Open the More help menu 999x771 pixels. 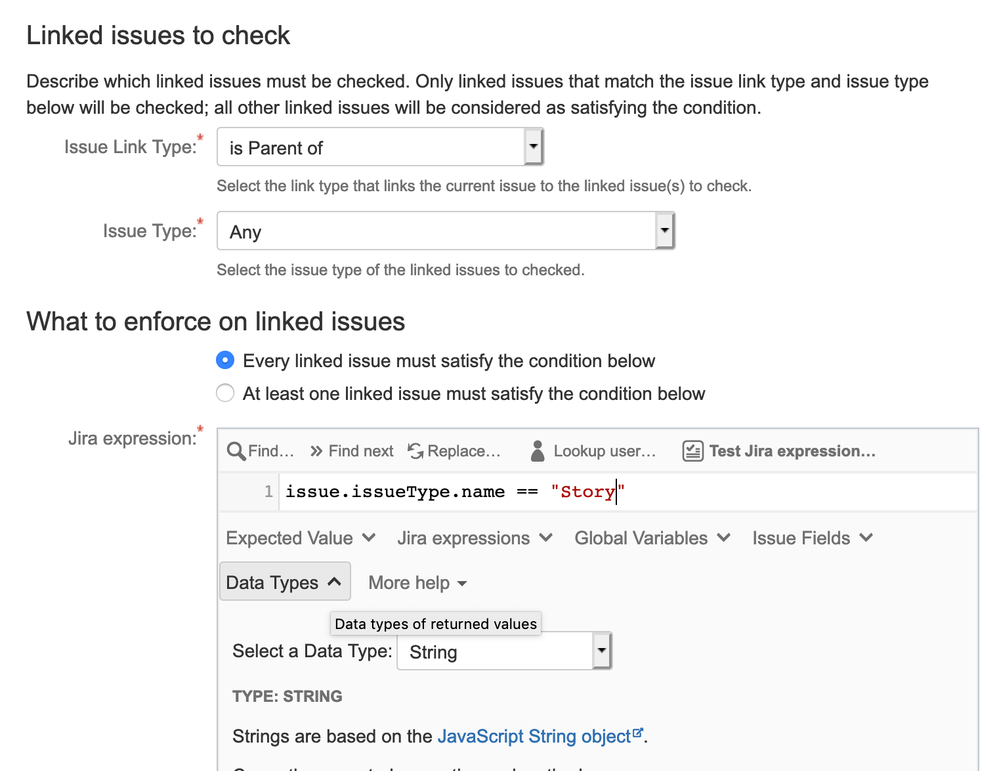pos(418,582)
